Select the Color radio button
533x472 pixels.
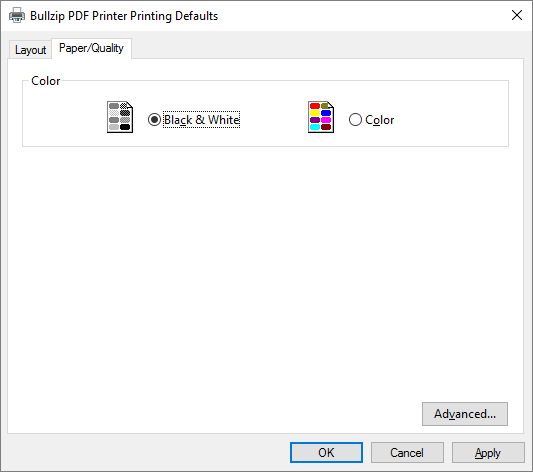pyautogui.click(x=355, y=120)
